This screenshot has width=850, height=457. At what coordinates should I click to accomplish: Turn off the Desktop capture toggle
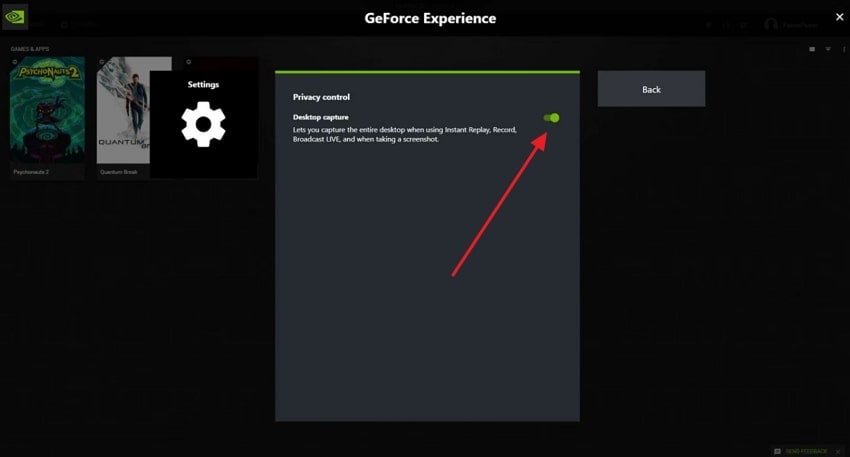click(551, 118)
